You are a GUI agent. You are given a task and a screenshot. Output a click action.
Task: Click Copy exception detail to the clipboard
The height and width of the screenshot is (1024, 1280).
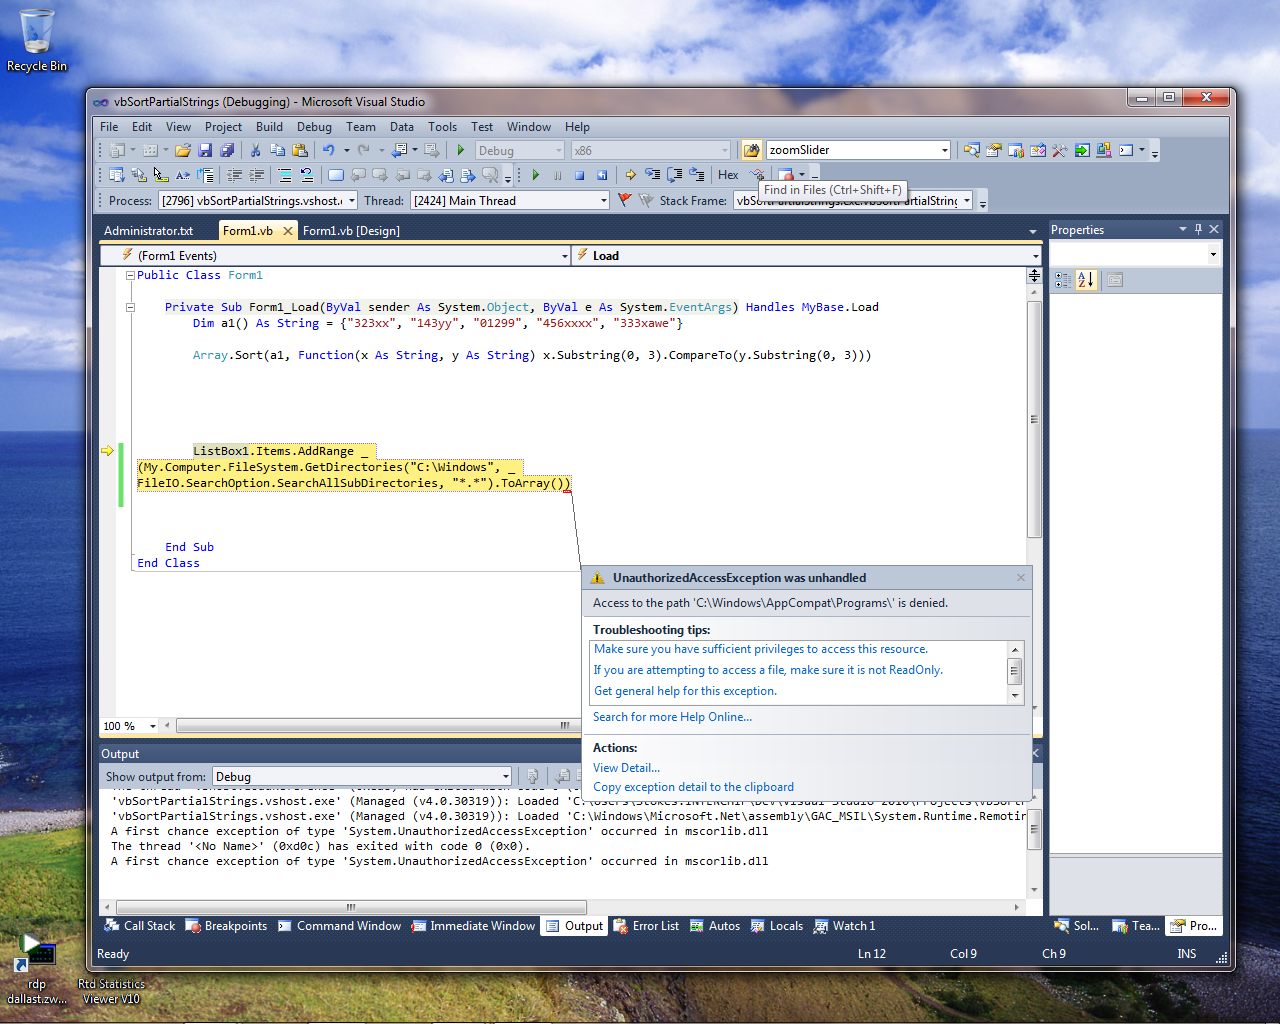point(693,787)
